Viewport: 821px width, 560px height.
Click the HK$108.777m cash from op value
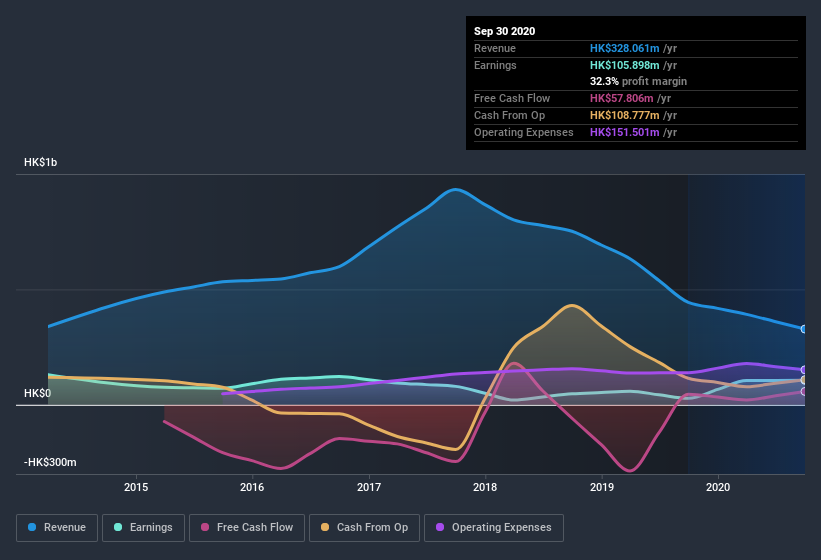point(625,115)
